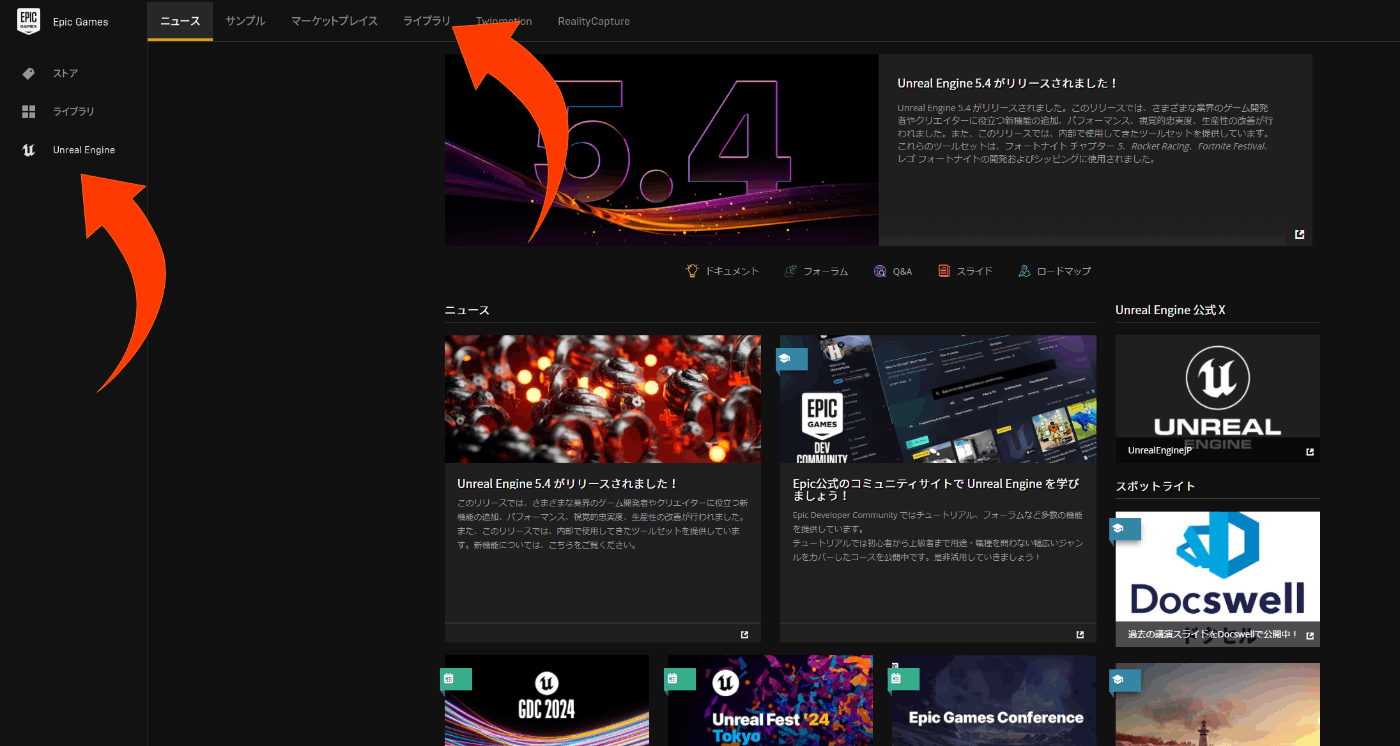
Task: Open ストア from the left sidebar
Action: coord(65,73)
